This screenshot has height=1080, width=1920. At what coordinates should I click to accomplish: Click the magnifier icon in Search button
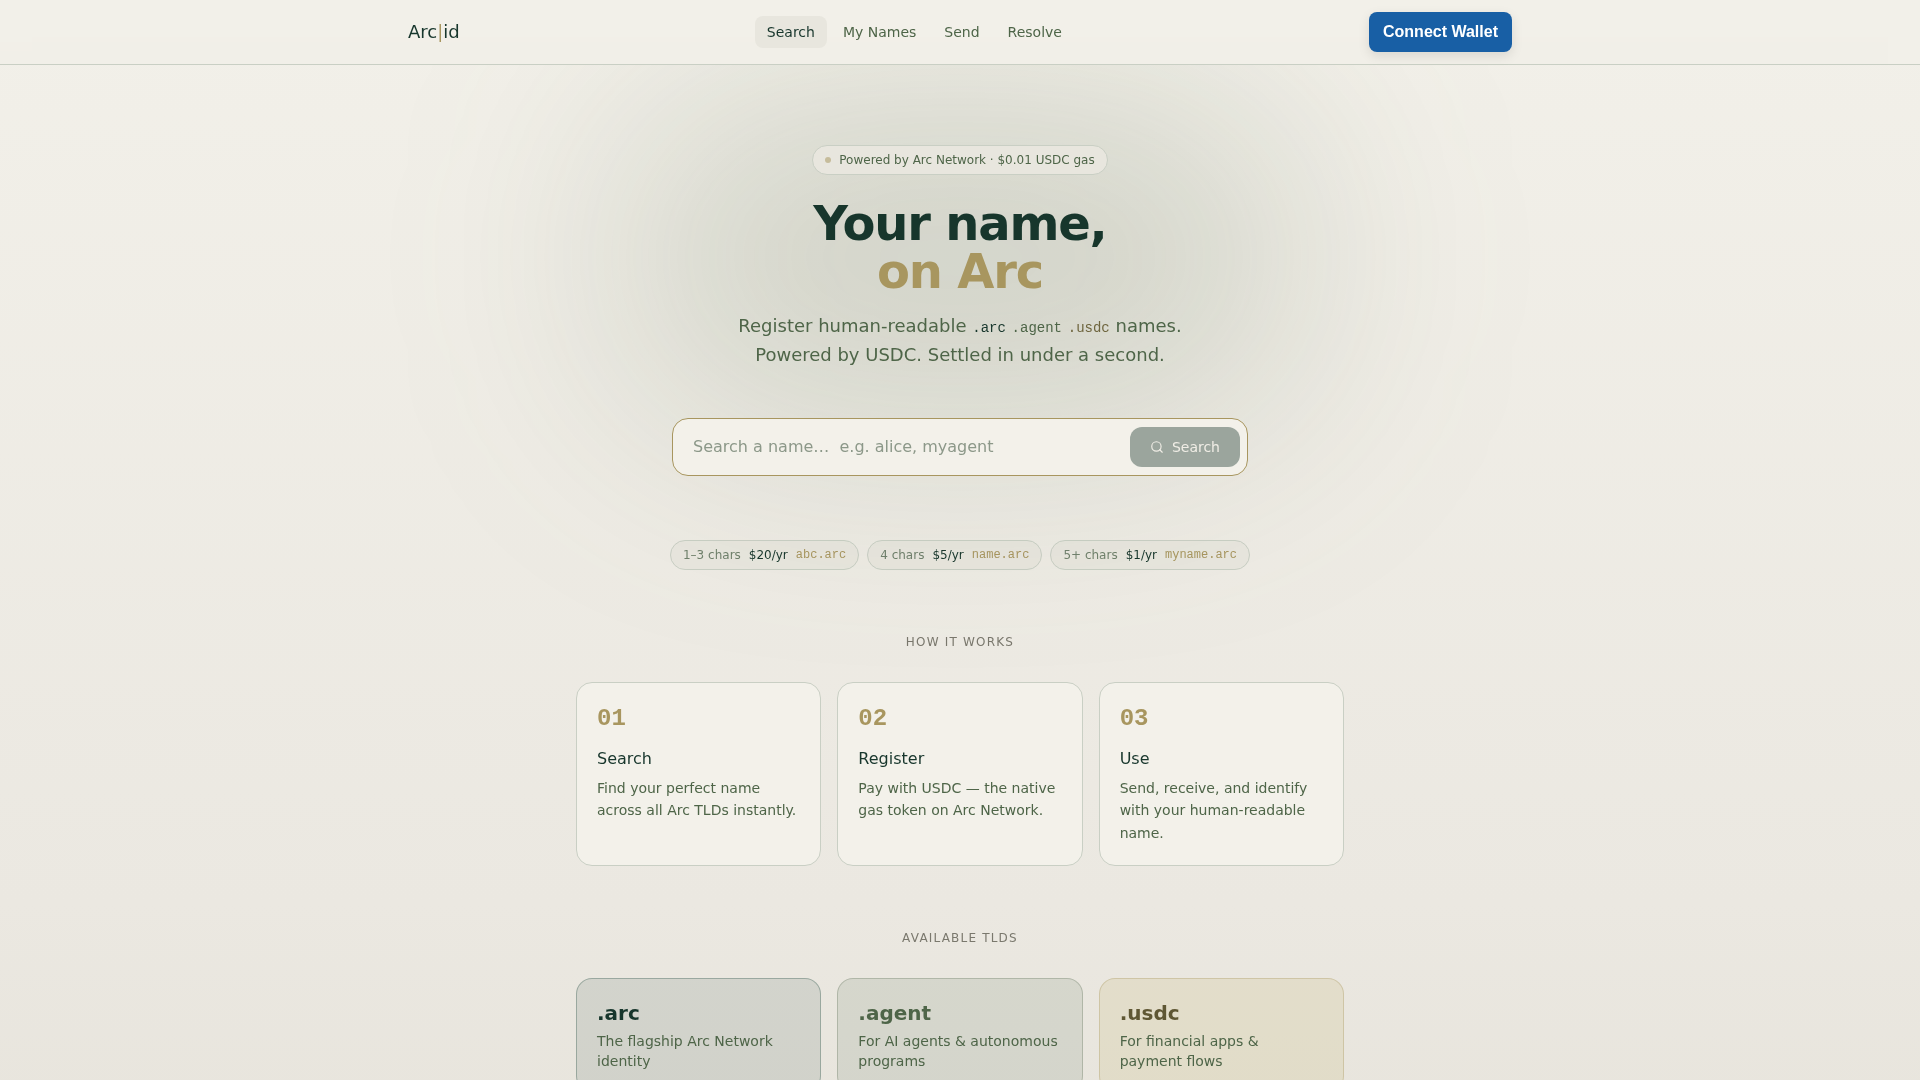pos(1157,447)
